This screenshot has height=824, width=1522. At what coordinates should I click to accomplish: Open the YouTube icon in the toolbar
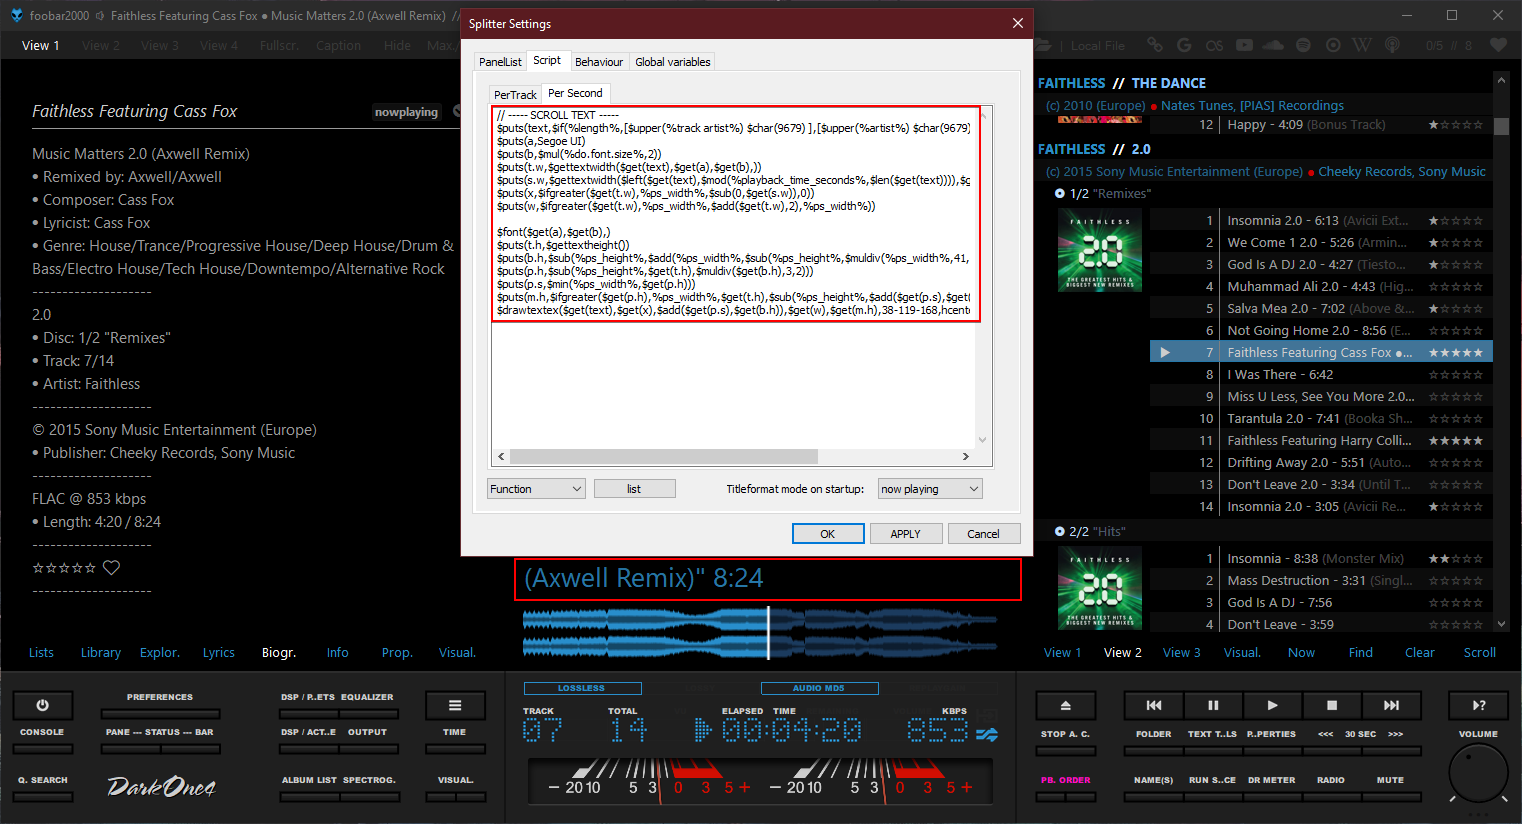coord(1244,45)
